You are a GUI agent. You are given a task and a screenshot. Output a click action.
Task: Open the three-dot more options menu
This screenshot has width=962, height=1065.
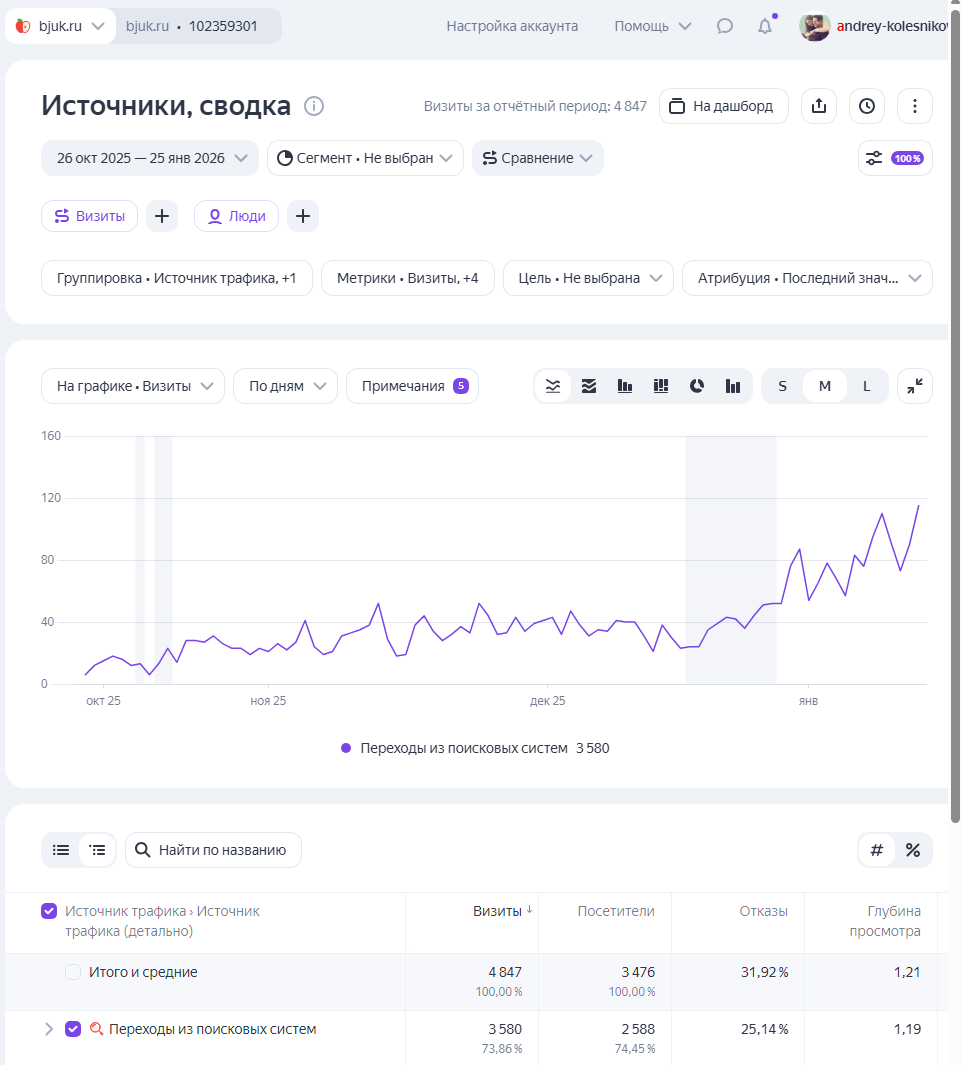pyautogui.click(x=914, y=106)
